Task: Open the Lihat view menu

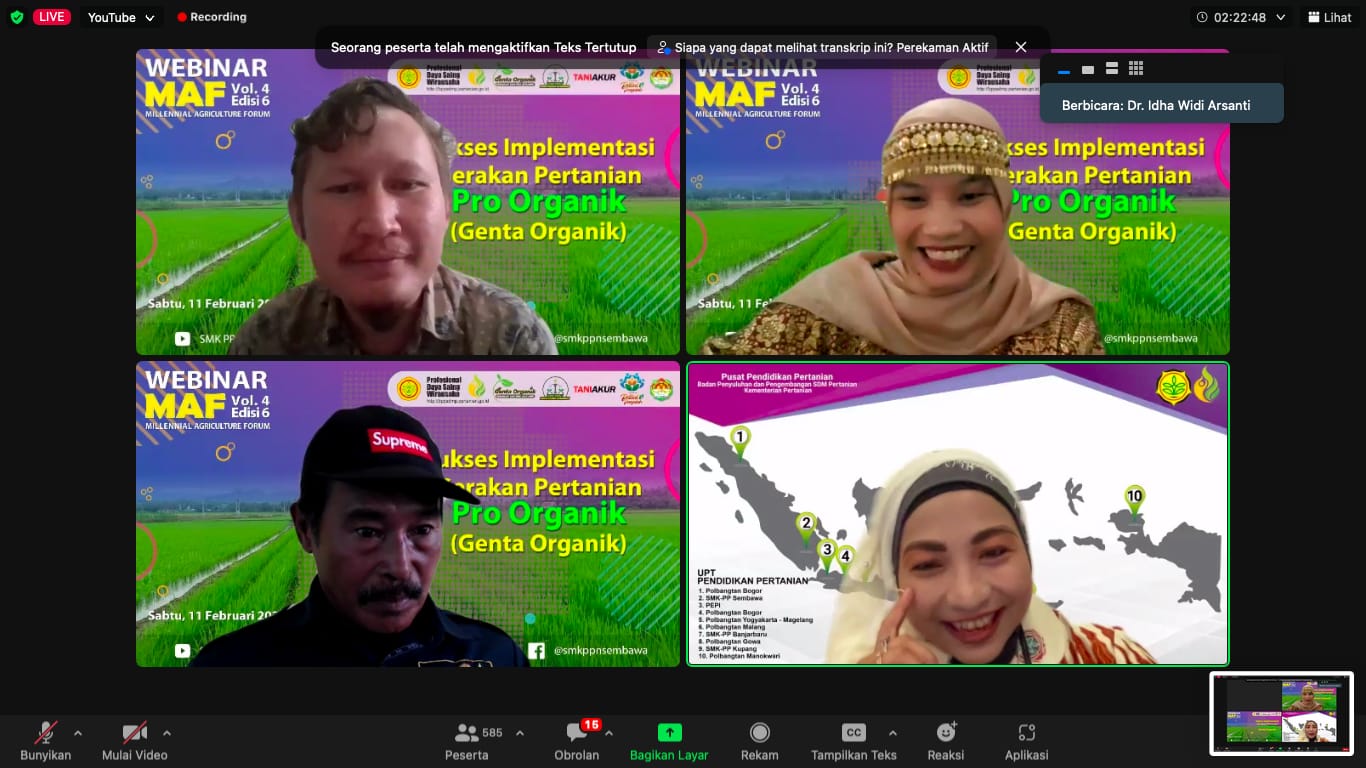Action: click(1329, 17)
